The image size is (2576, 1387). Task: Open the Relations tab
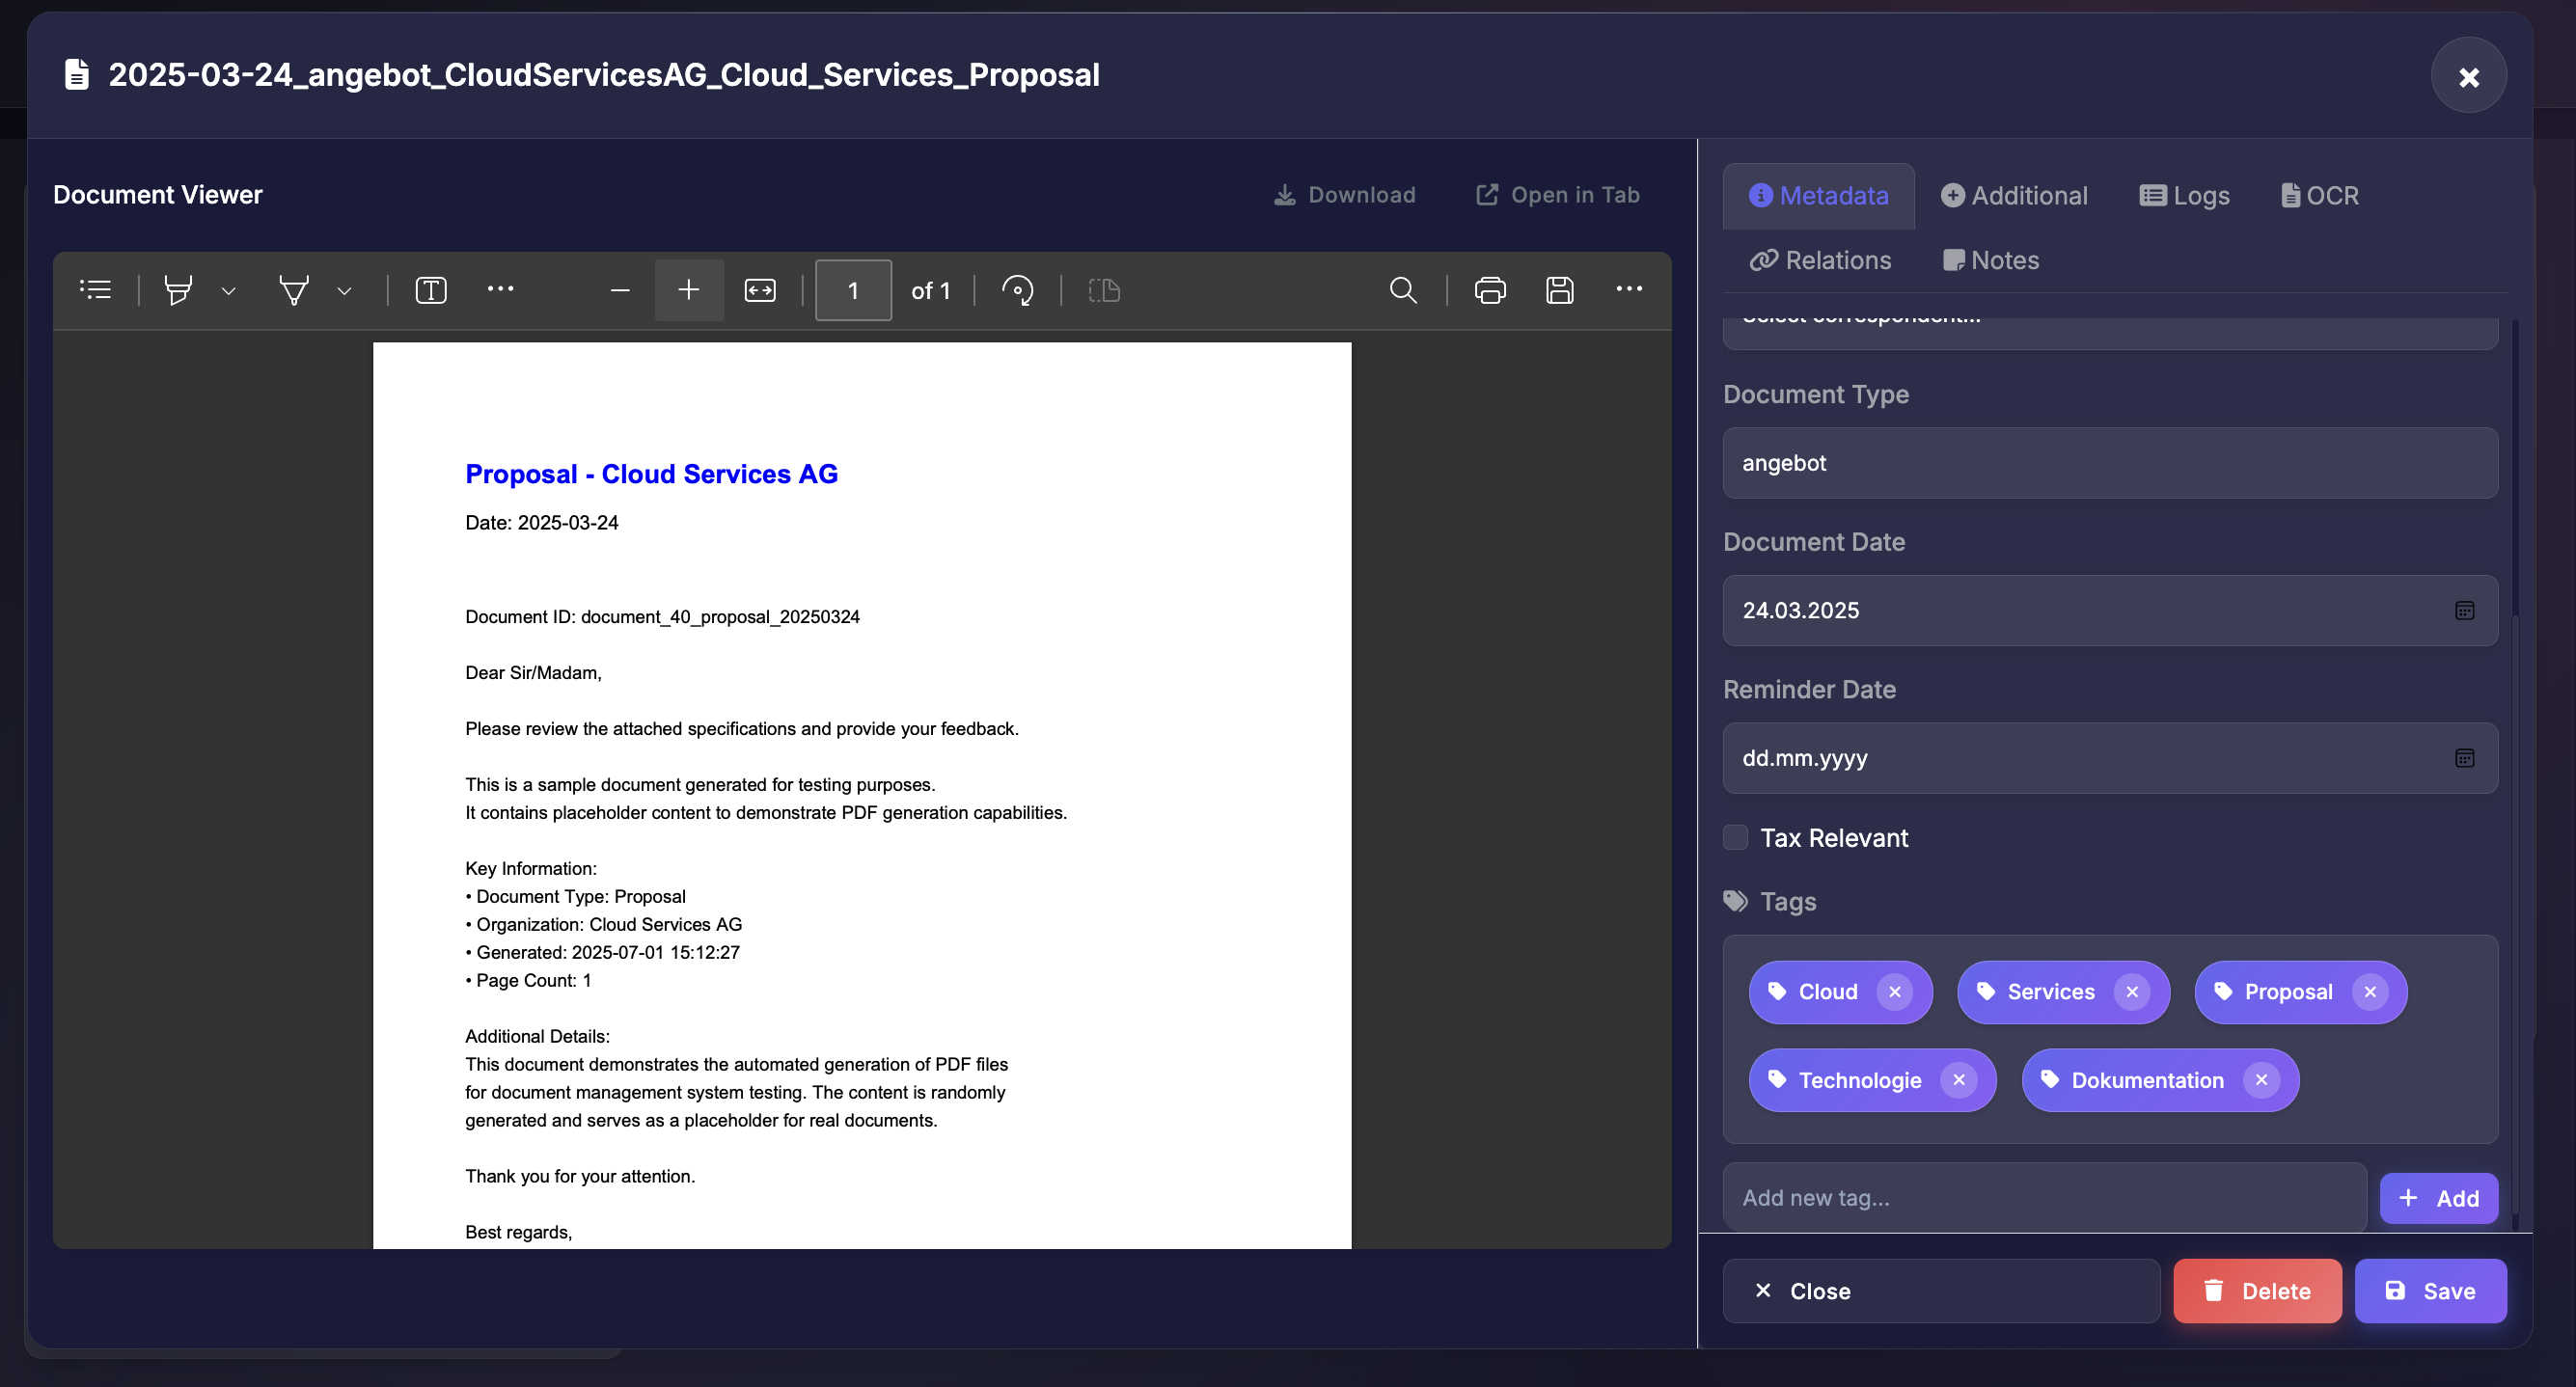click(1820, 260)
